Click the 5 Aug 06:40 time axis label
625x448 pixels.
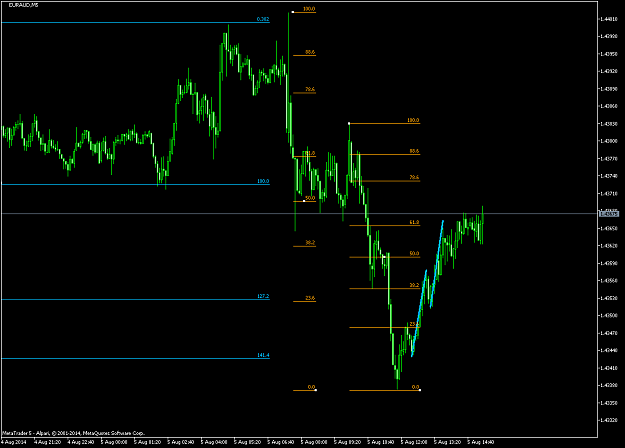281,442
